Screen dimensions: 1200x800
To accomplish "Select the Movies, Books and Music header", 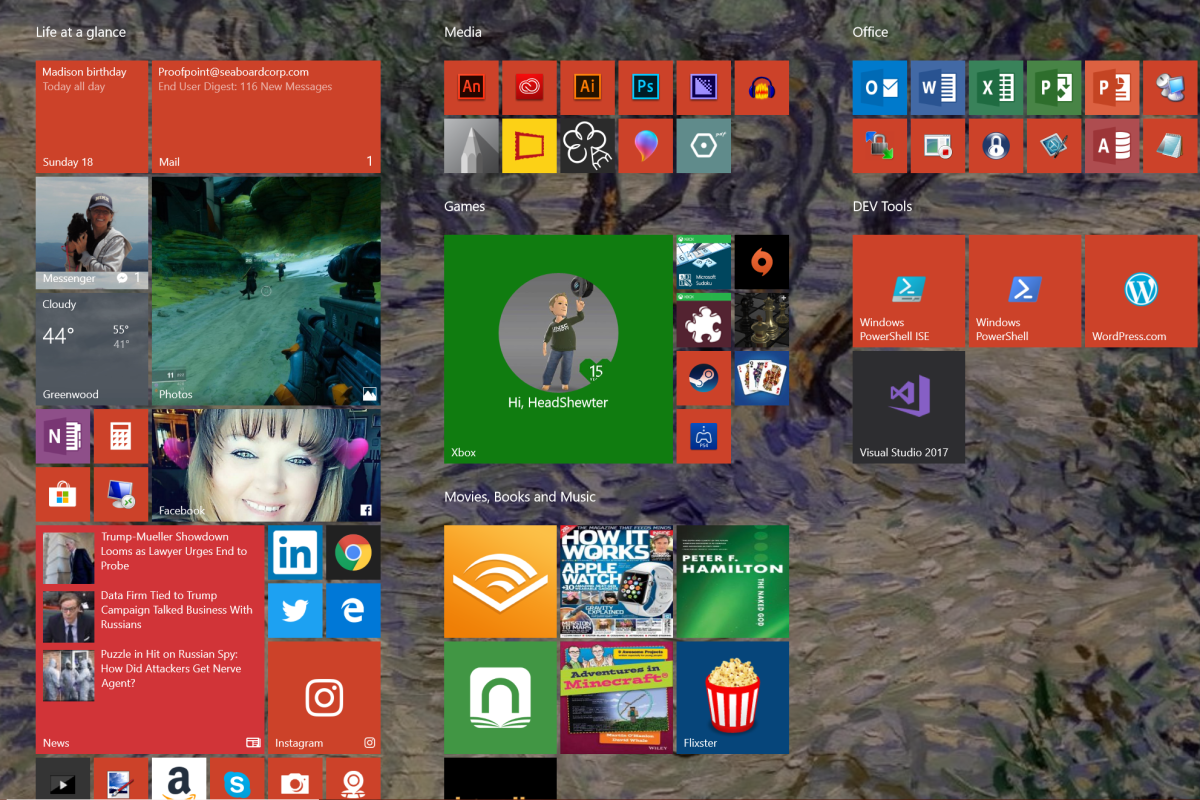I will (x=519, y=497).
